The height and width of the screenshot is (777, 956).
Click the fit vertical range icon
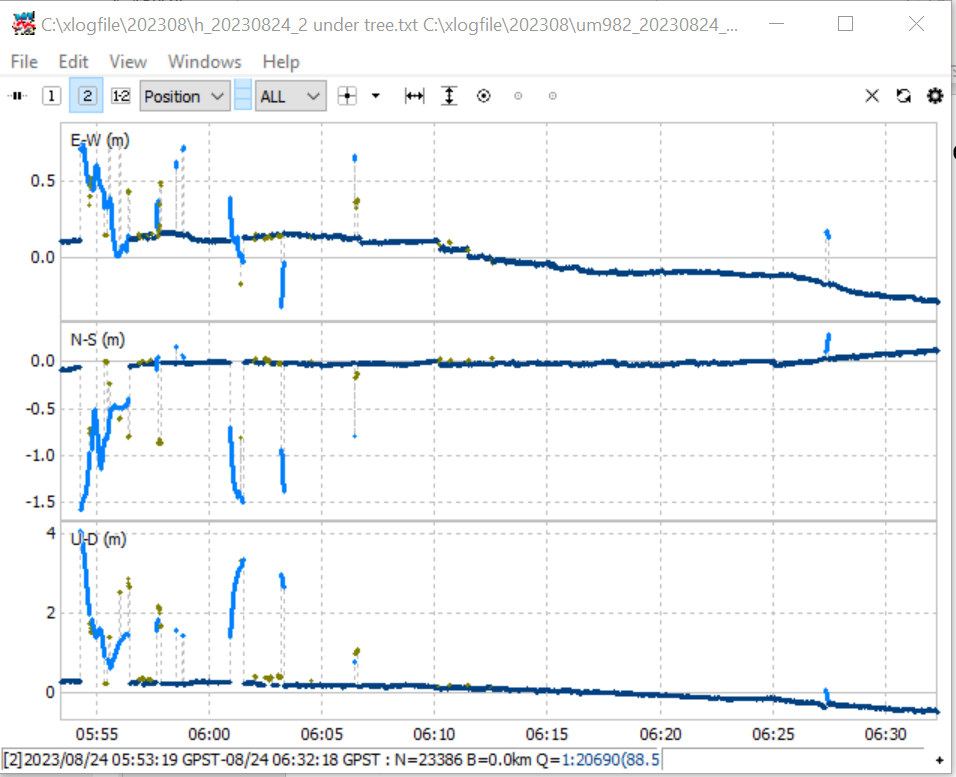(449, 96)
